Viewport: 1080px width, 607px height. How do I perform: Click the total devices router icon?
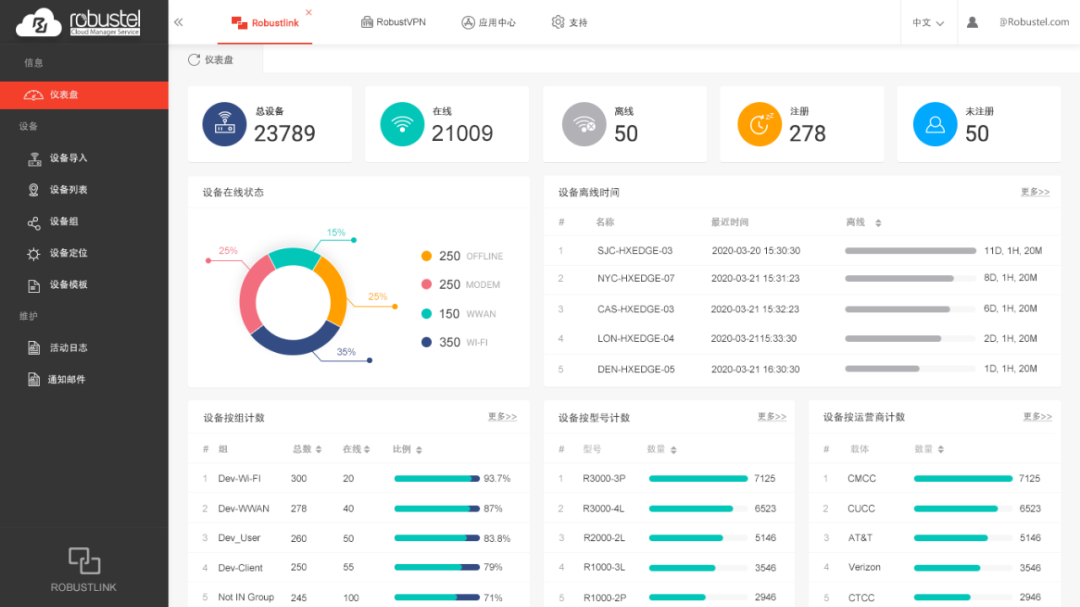(x=224, y=124)
